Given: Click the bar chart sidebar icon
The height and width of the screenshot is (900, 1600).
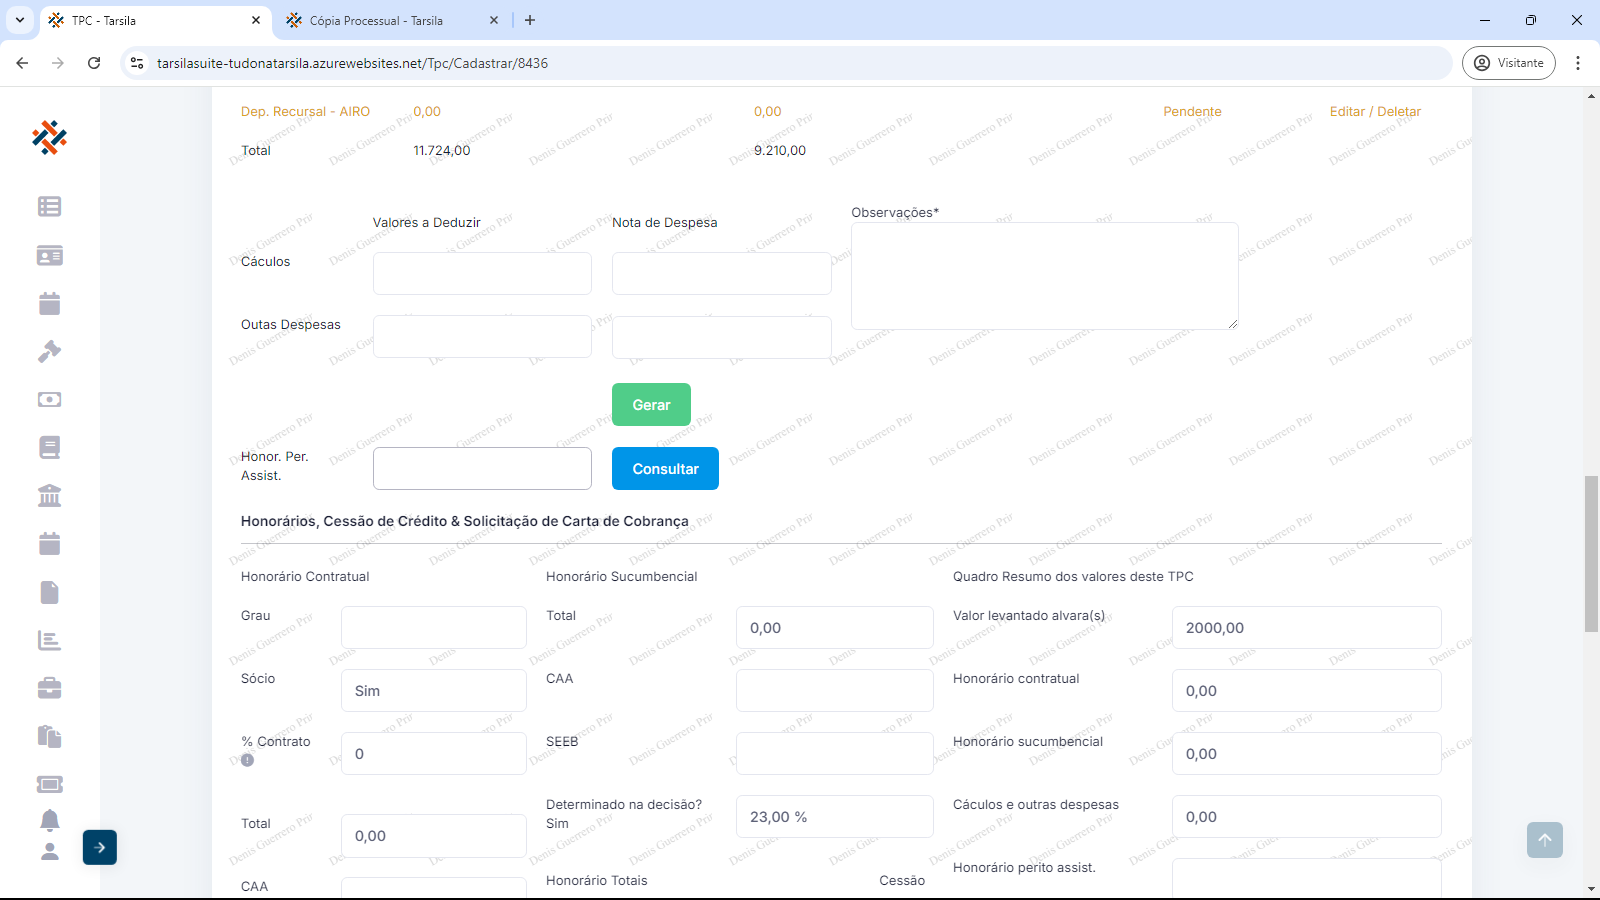Looking at the screenshot, I should coord(49,640).
